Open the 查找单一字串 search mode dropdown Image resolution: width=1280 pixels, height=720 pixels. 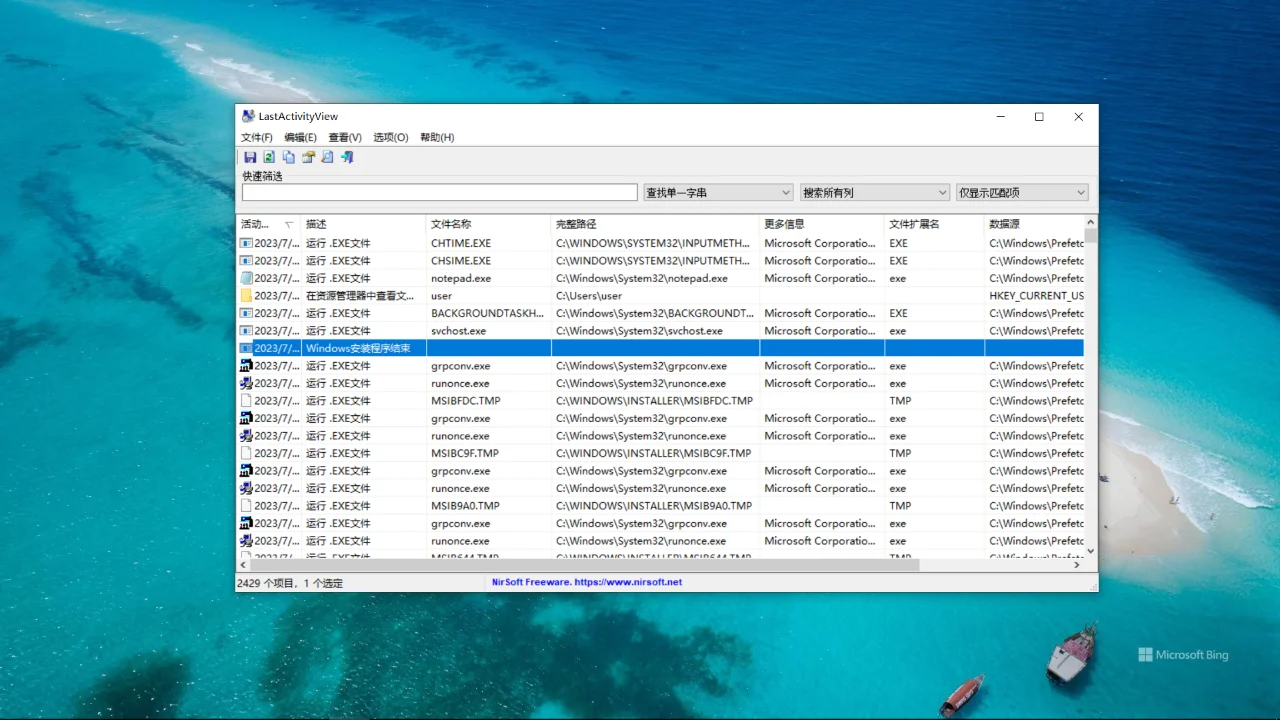(719, 192)
